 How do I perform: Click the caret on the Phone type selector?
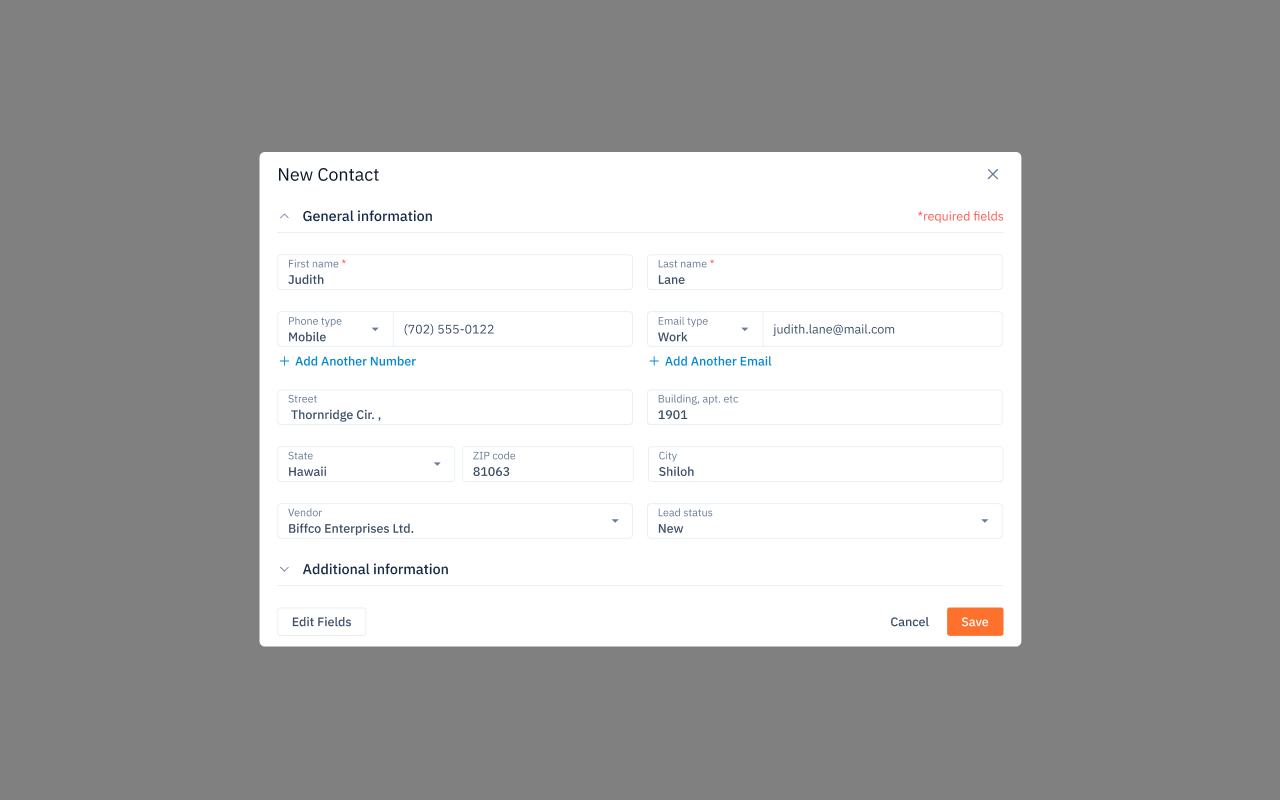(x=377, y=329)
